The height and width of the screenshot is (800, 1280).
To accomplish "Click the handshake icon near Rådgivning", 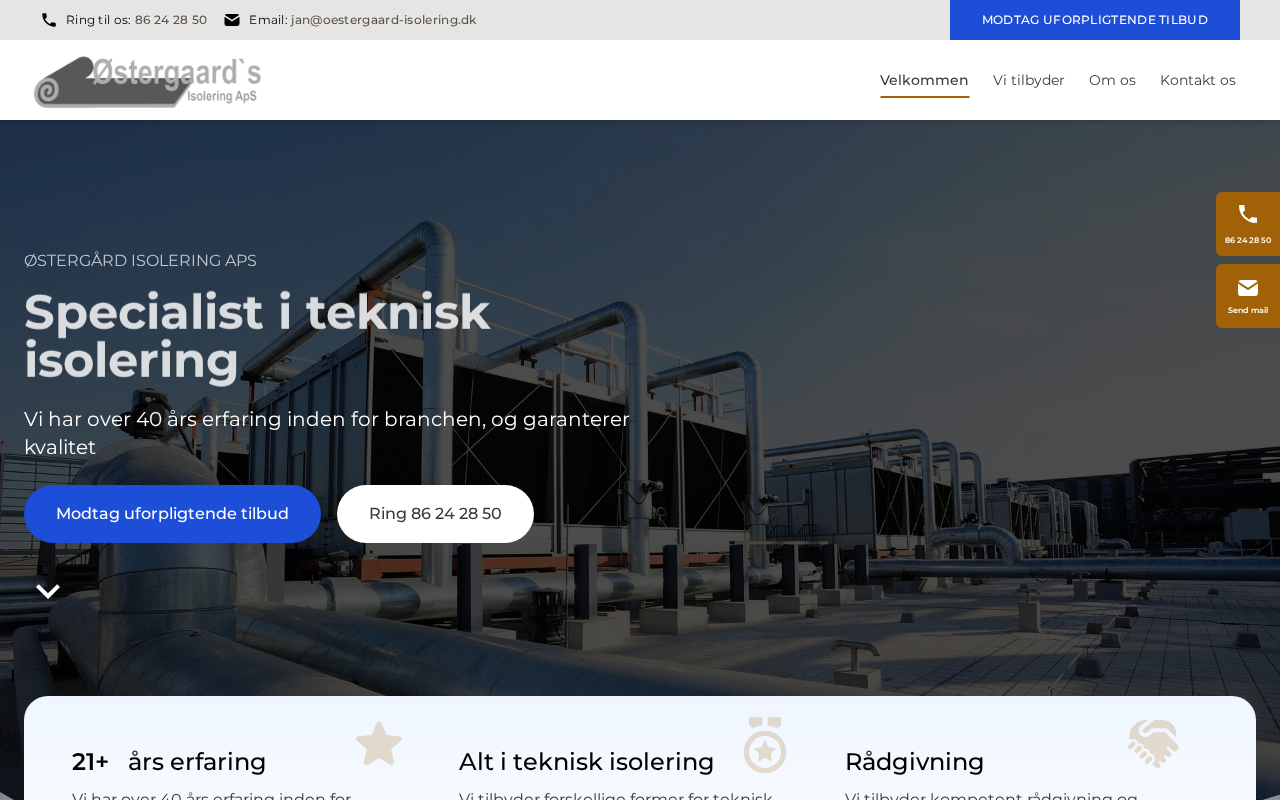I will (x=1153, y=744).
